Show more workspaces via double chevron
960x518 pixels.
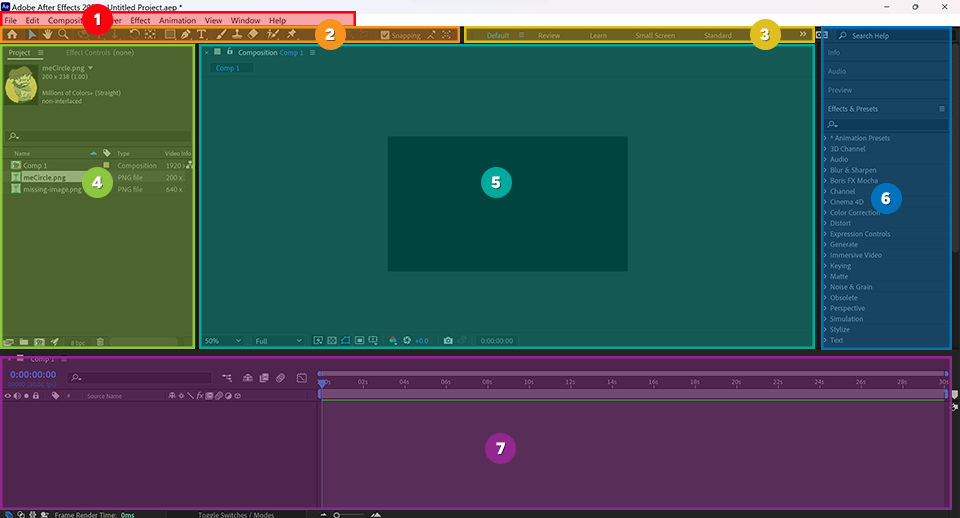click(x=803, y=34)
